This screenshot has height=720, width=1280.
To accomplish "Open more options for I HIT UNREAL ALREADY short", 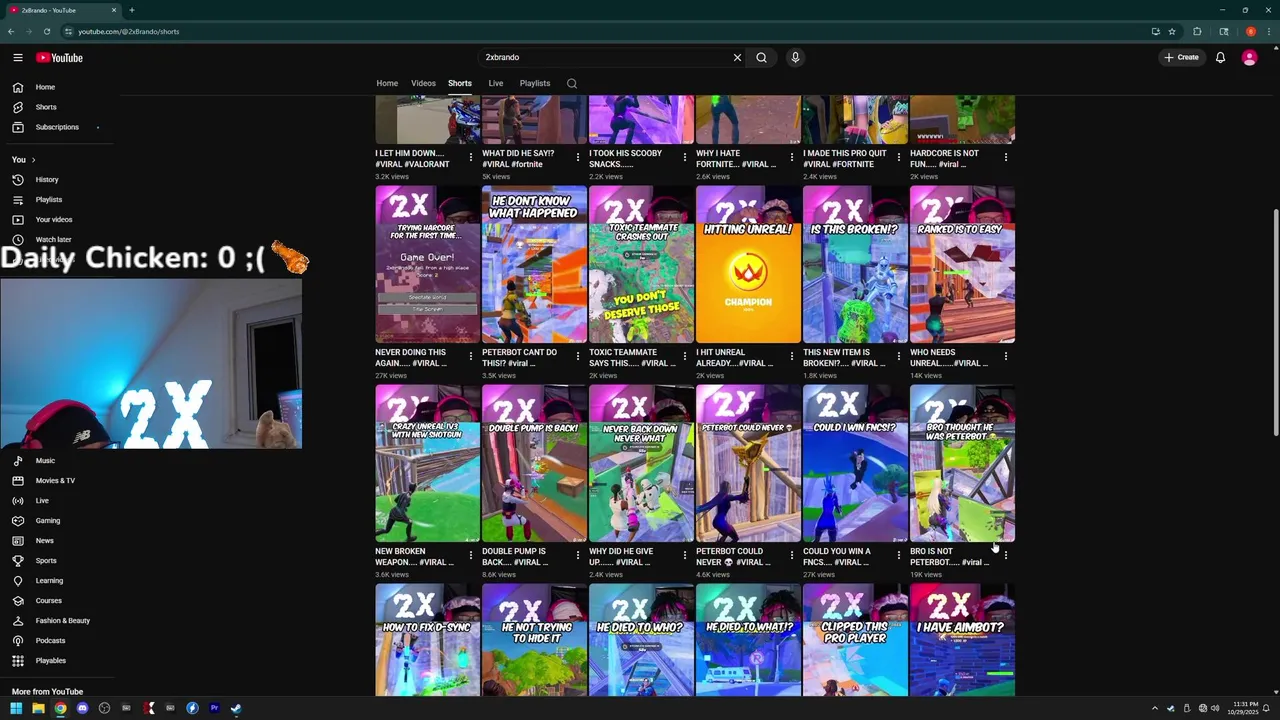I will coord(792,356).
